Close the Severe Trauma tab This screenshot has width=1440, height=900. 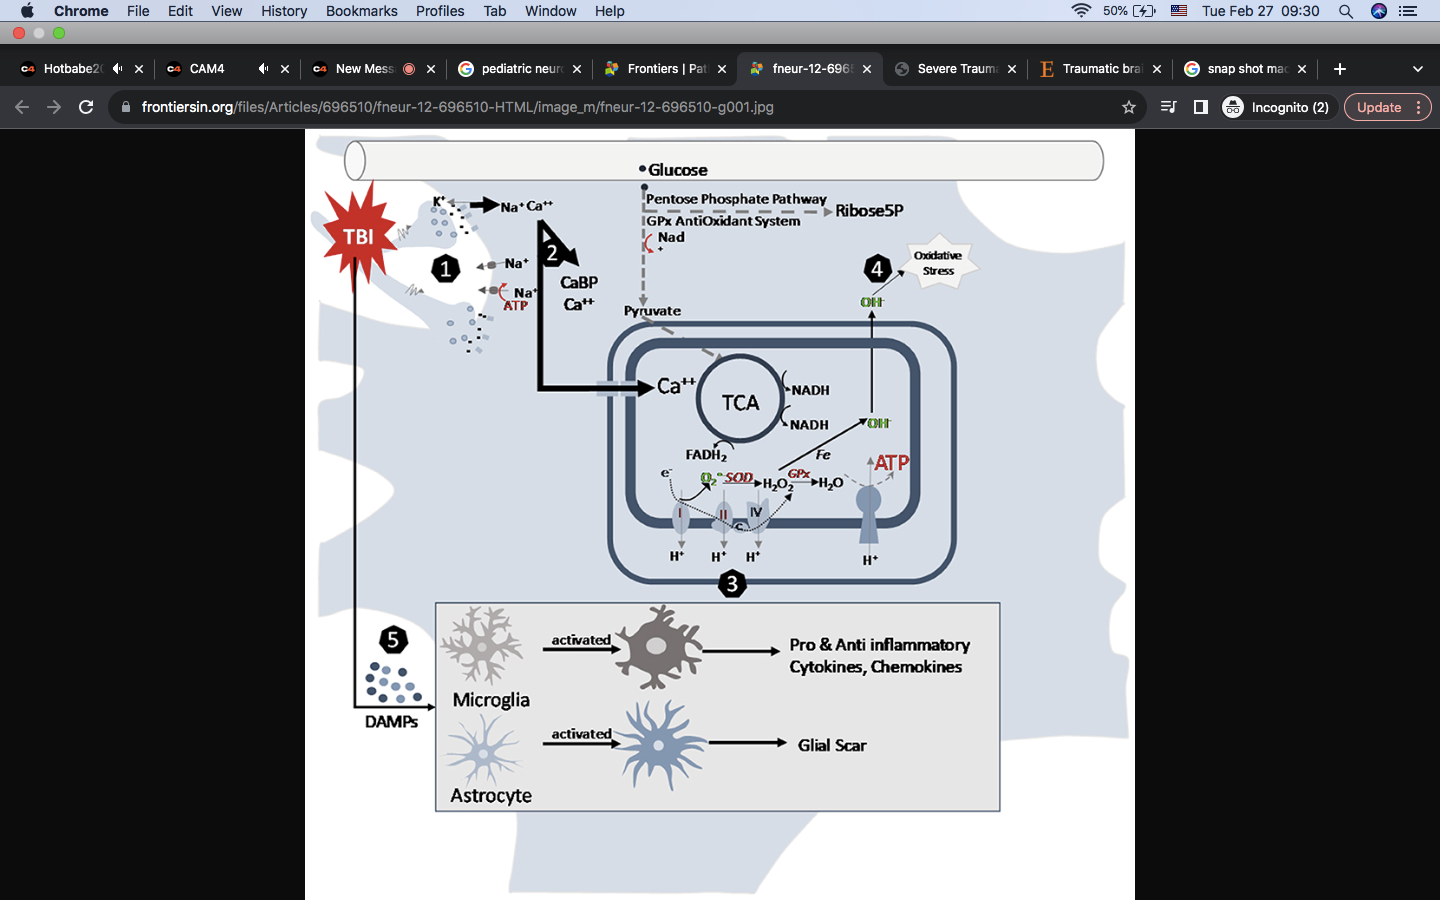click(1012, 69)
